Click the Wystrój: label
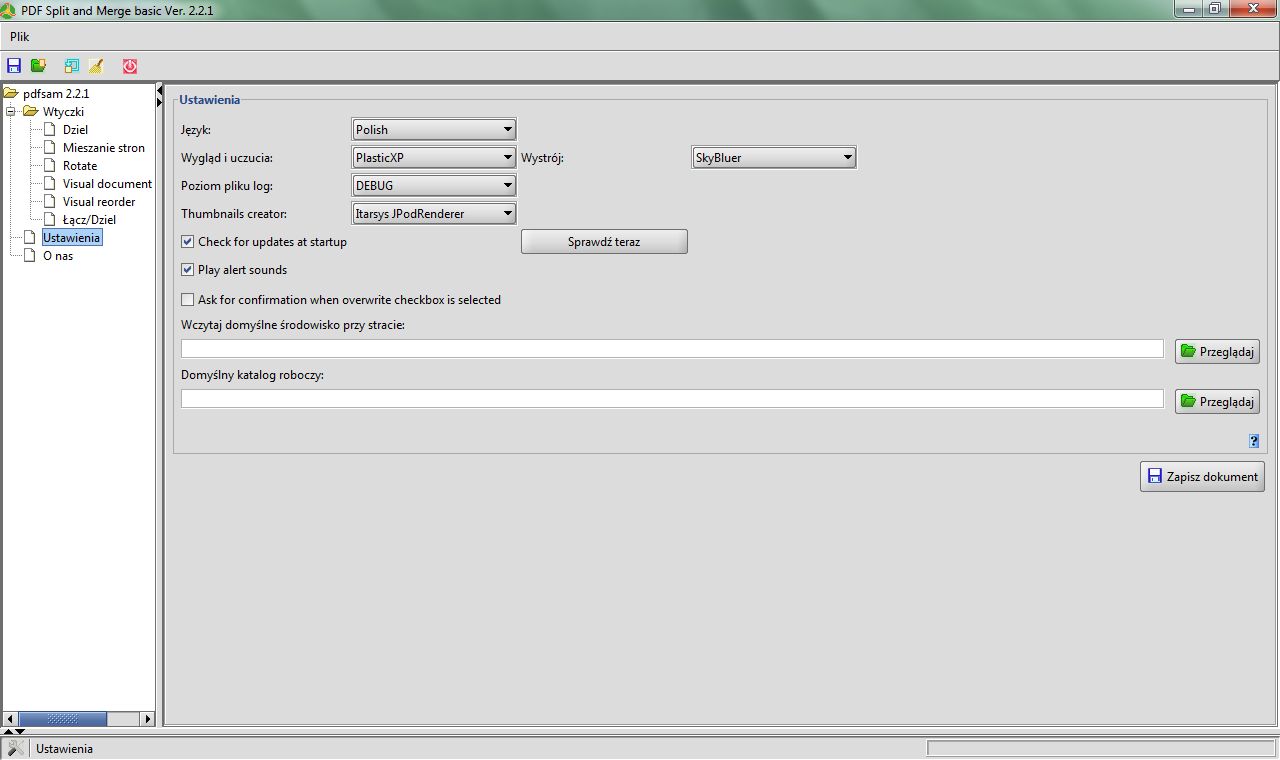1280x760 pixels. coord(543,158)
